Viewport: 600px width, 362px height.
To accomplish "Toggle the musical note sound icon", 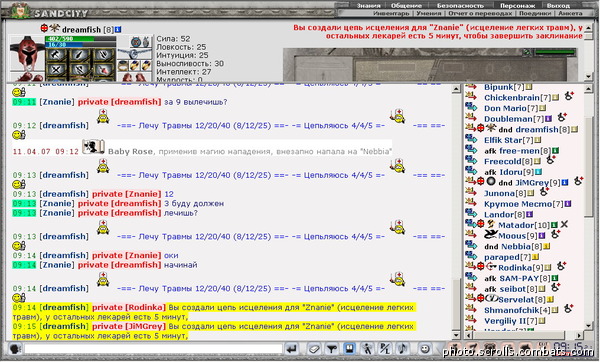I will 402,349.
